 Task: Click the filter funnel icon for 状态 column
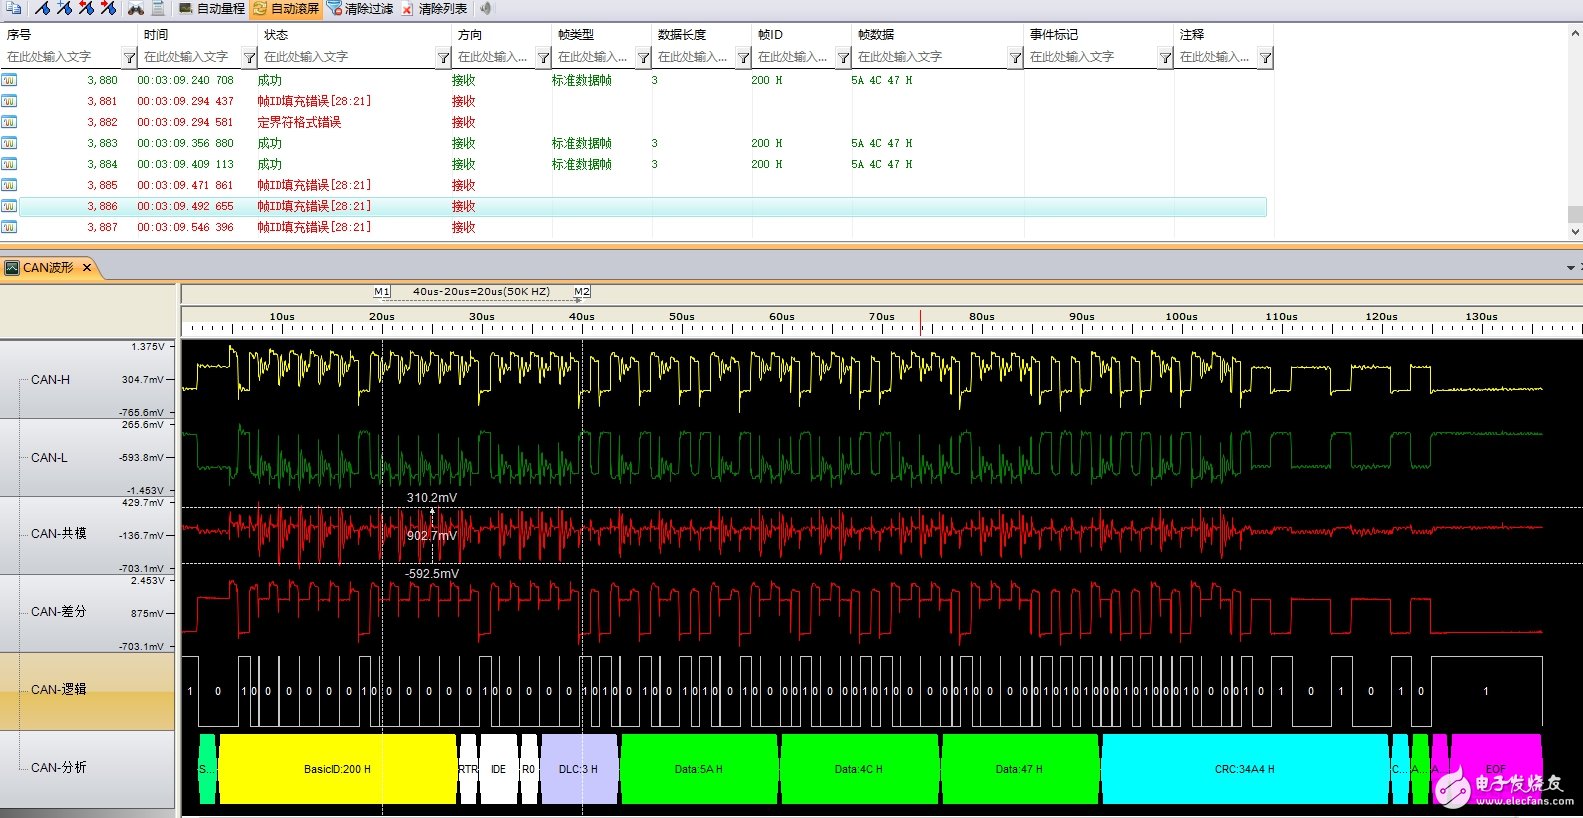tap(443, 58)
